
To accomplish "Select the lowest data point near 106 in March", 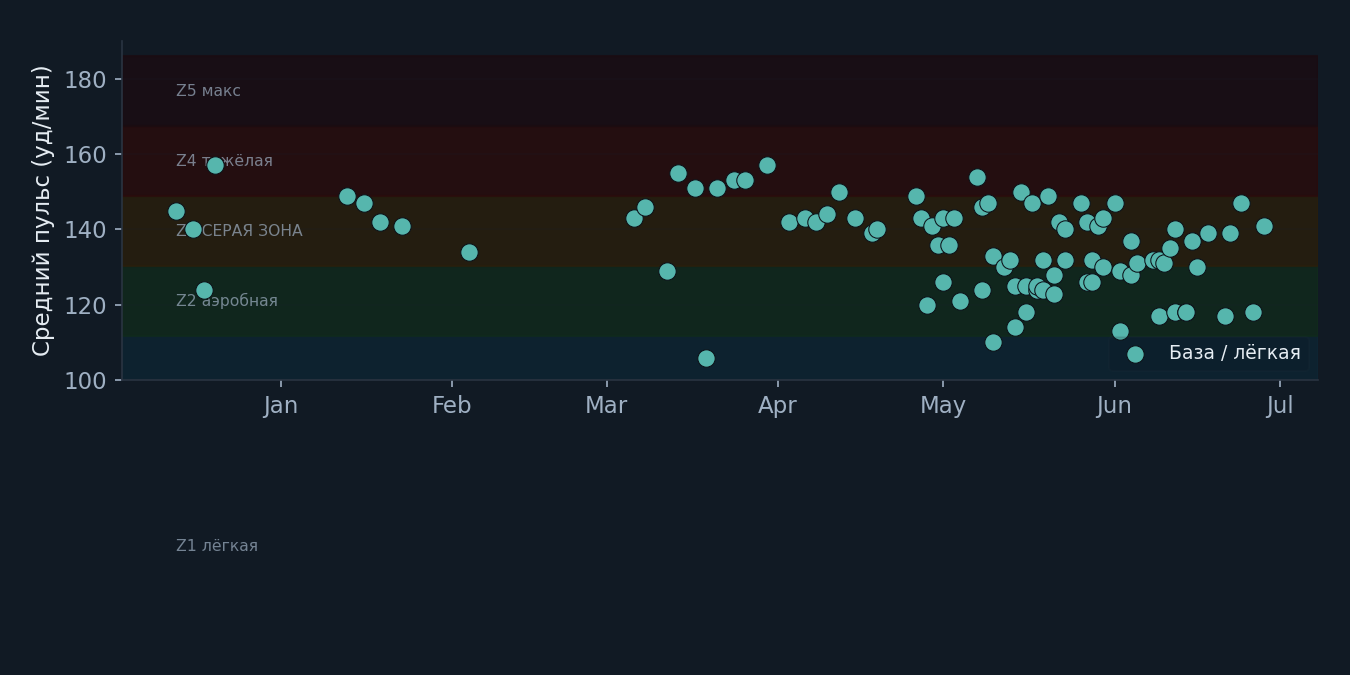I will pos(706,358).
